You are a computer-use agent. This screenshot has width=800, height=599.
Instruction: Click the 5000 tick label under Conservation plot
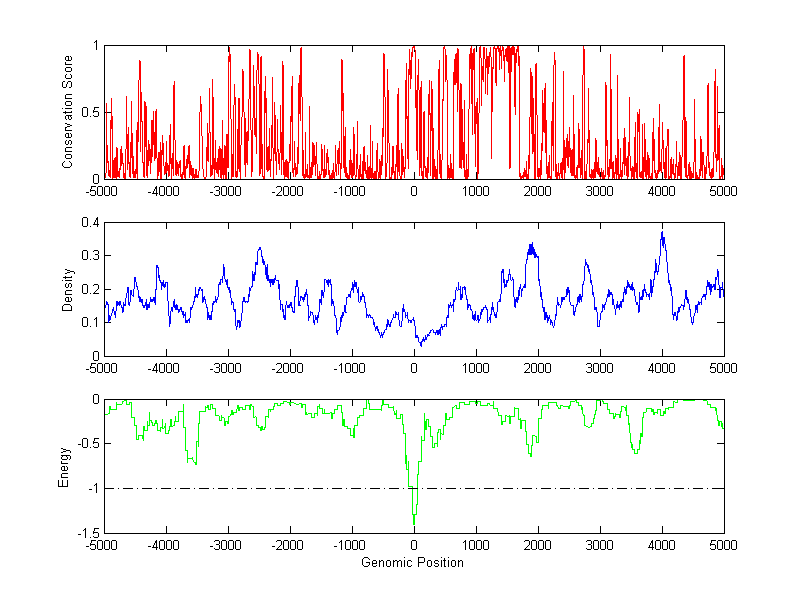[x=723, y=191]
